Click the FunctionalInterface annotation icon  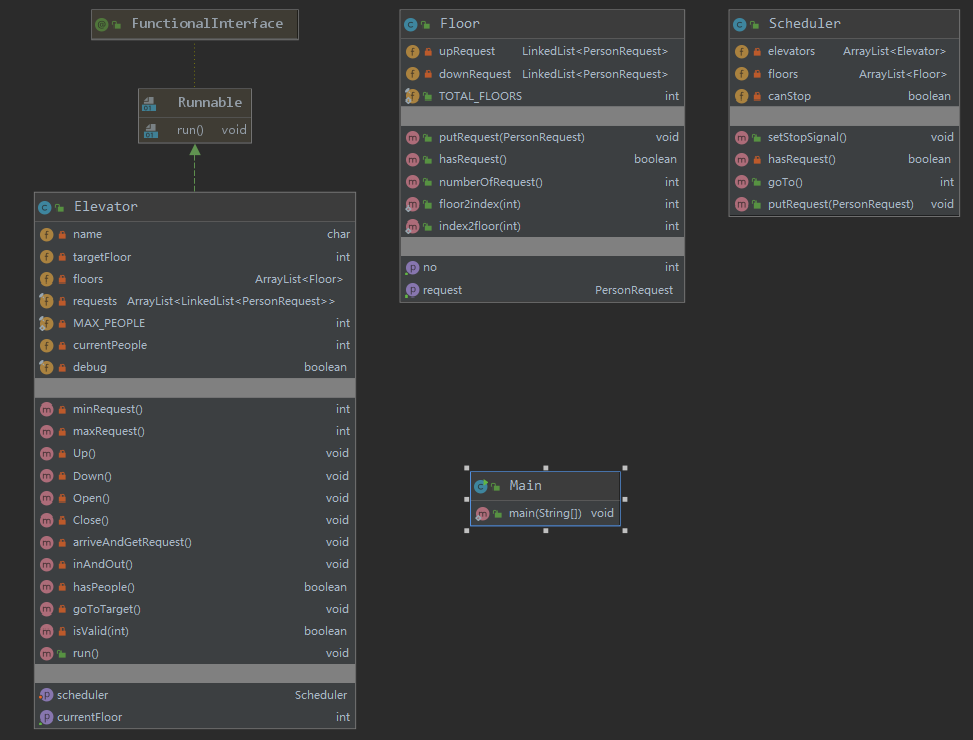(102, 24)
